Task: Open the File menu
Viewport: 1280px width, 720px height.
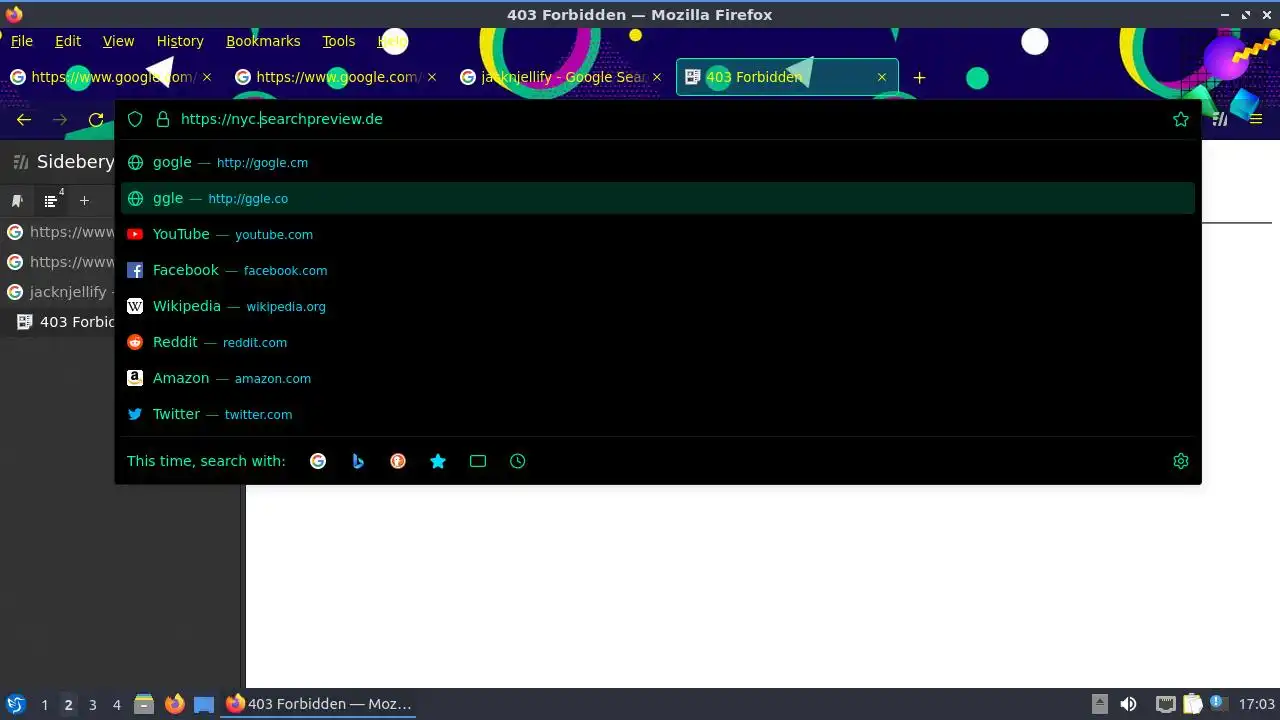Action: point(22,41)
